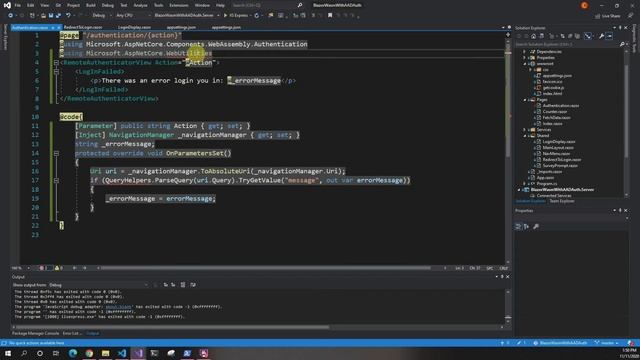Collapse the if block at line 17
This screenshot has width=640, height=360.
(x=56, y=180)
